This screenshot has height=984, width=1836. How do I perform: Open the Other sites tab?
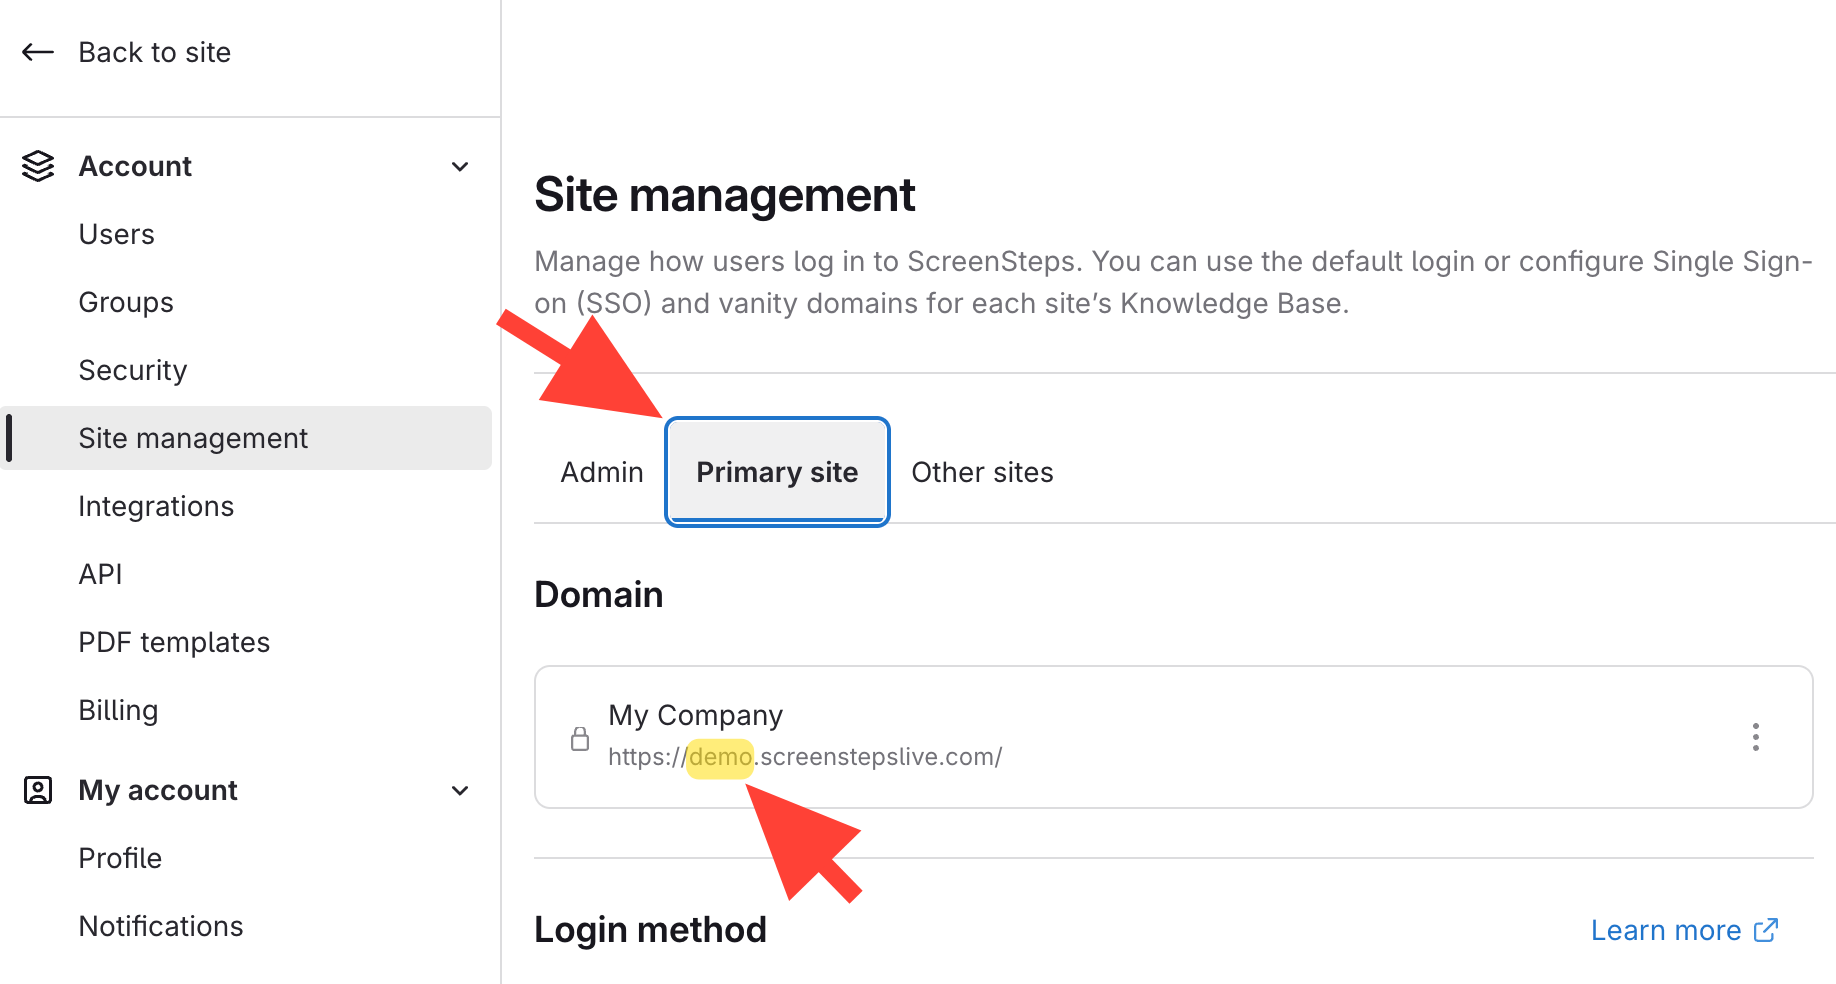982,472
